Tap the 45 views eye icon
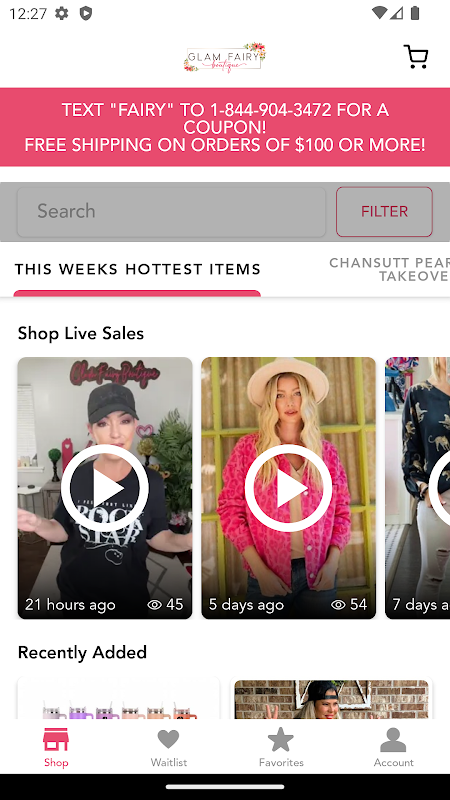This screenshot has height=800, width=450. coord(154,605)
